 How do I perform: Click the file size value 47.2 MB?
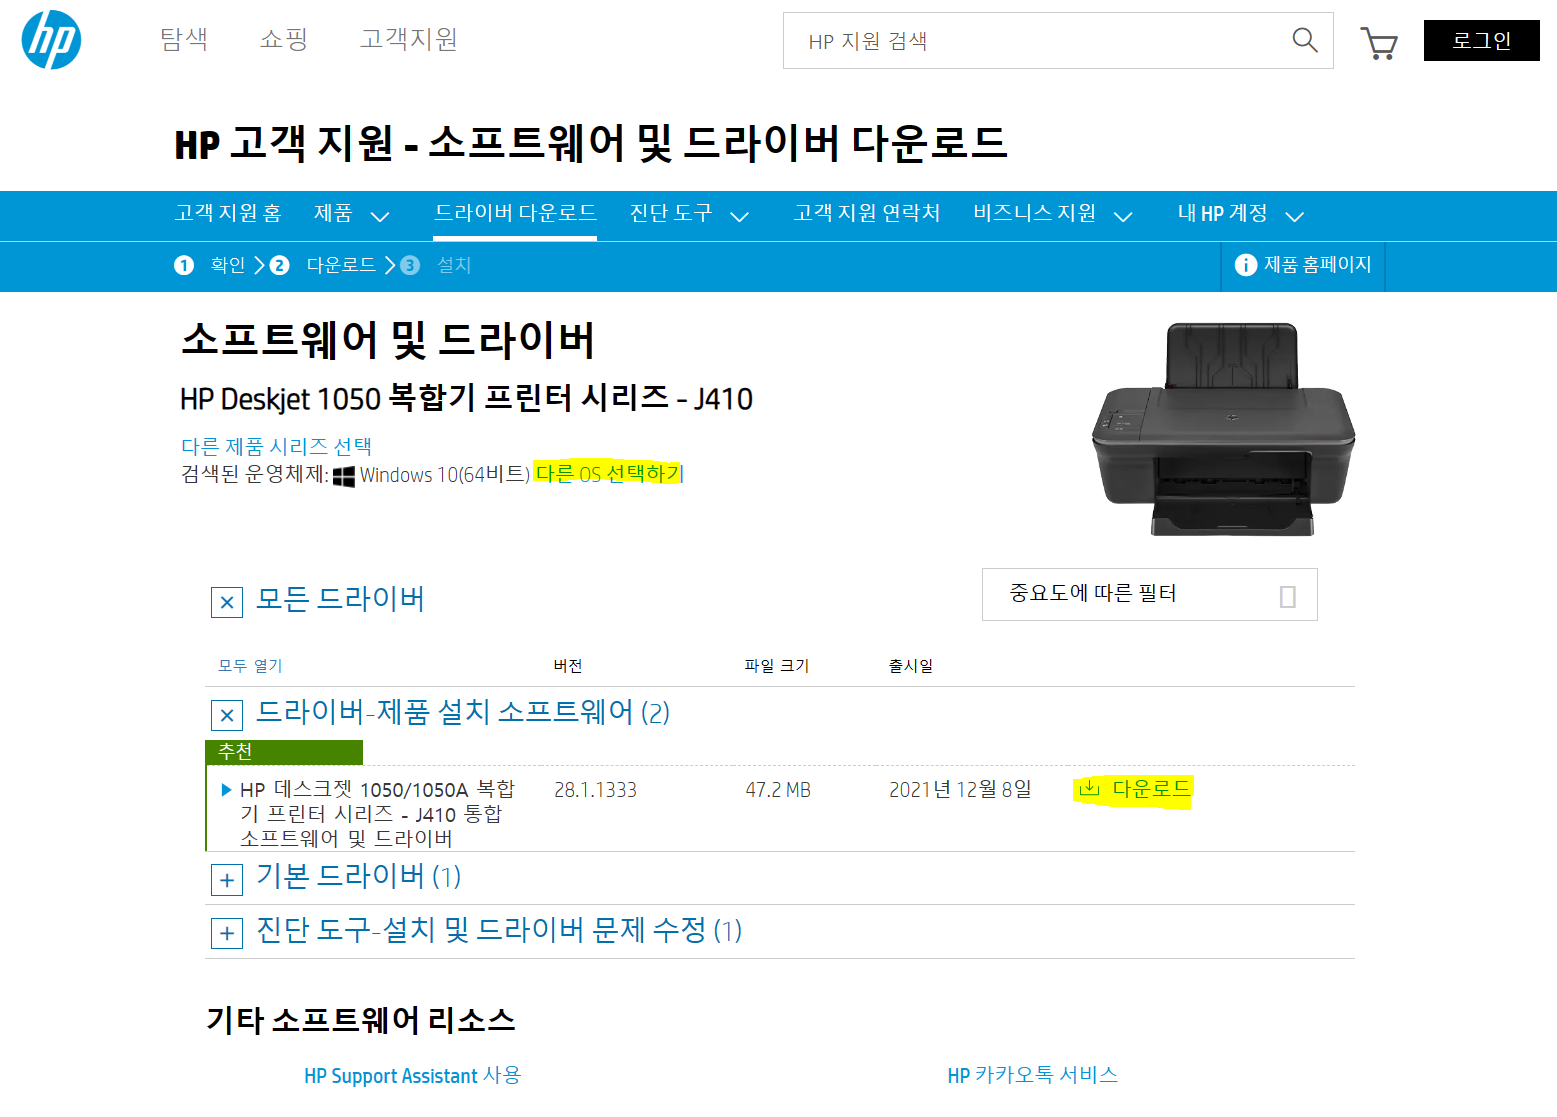click(x=778, y=790)
